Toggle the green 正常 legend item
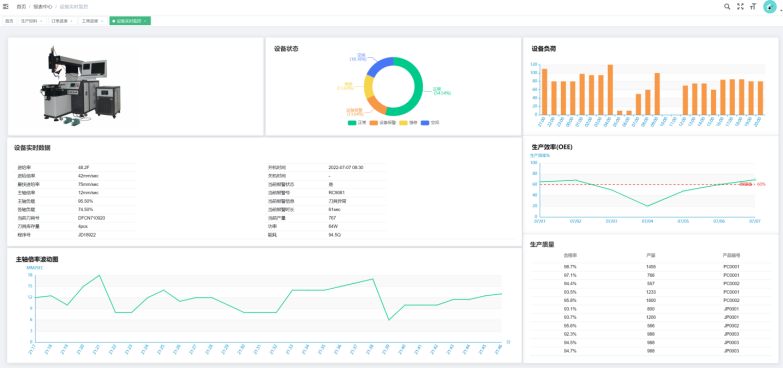Image resolution: width=783 pixels, height=369 pixels. tap(358, 122)
